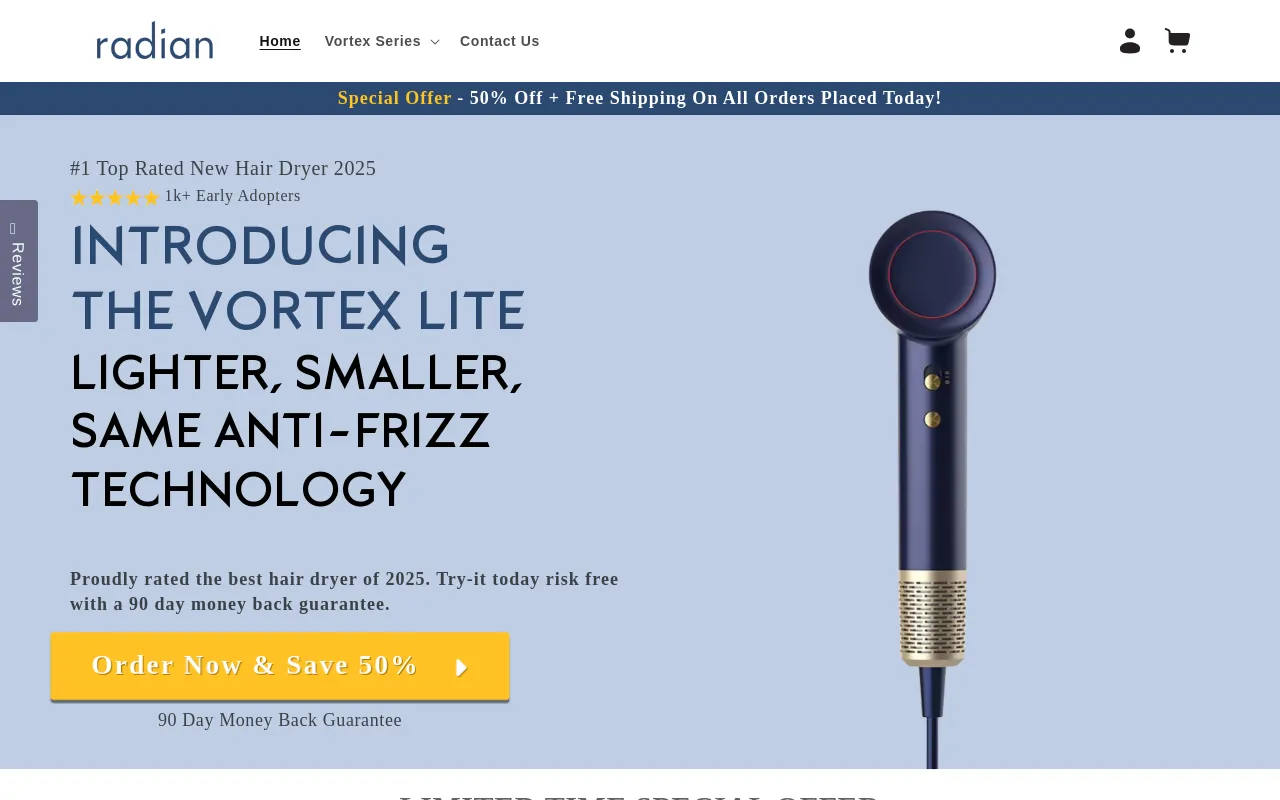Click Order Now & Save 50% button

280,666
